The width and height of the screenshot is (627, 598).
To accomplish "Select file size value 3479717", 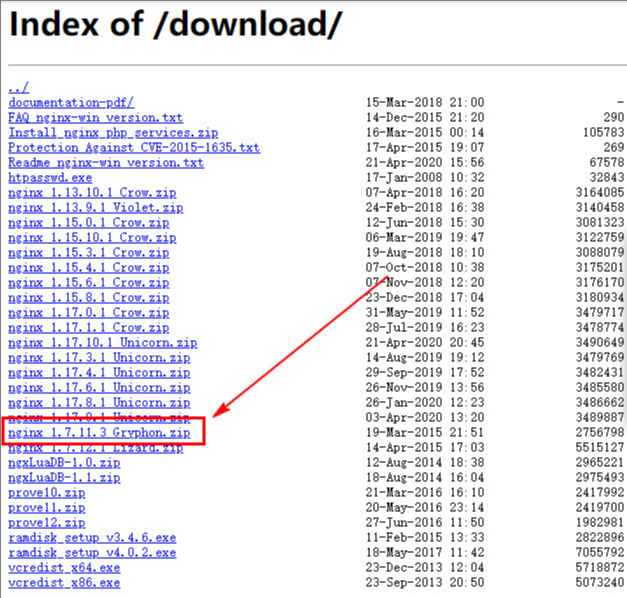I will pos(600,312).
